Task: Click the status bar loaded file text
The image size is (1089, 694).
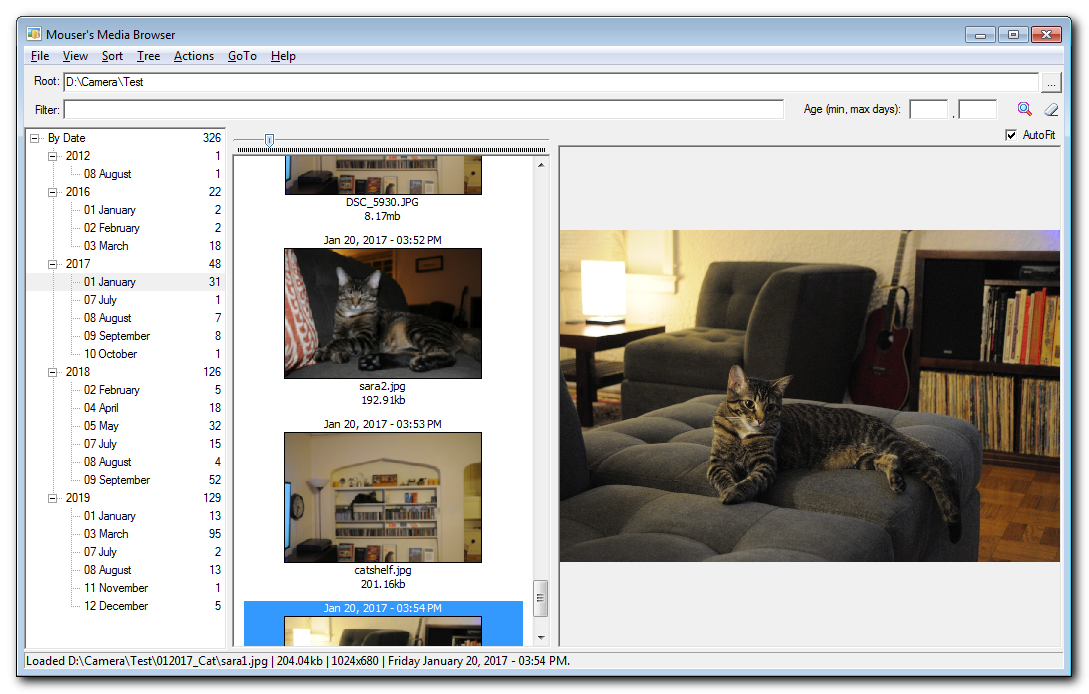Action: tap(298, 661)
